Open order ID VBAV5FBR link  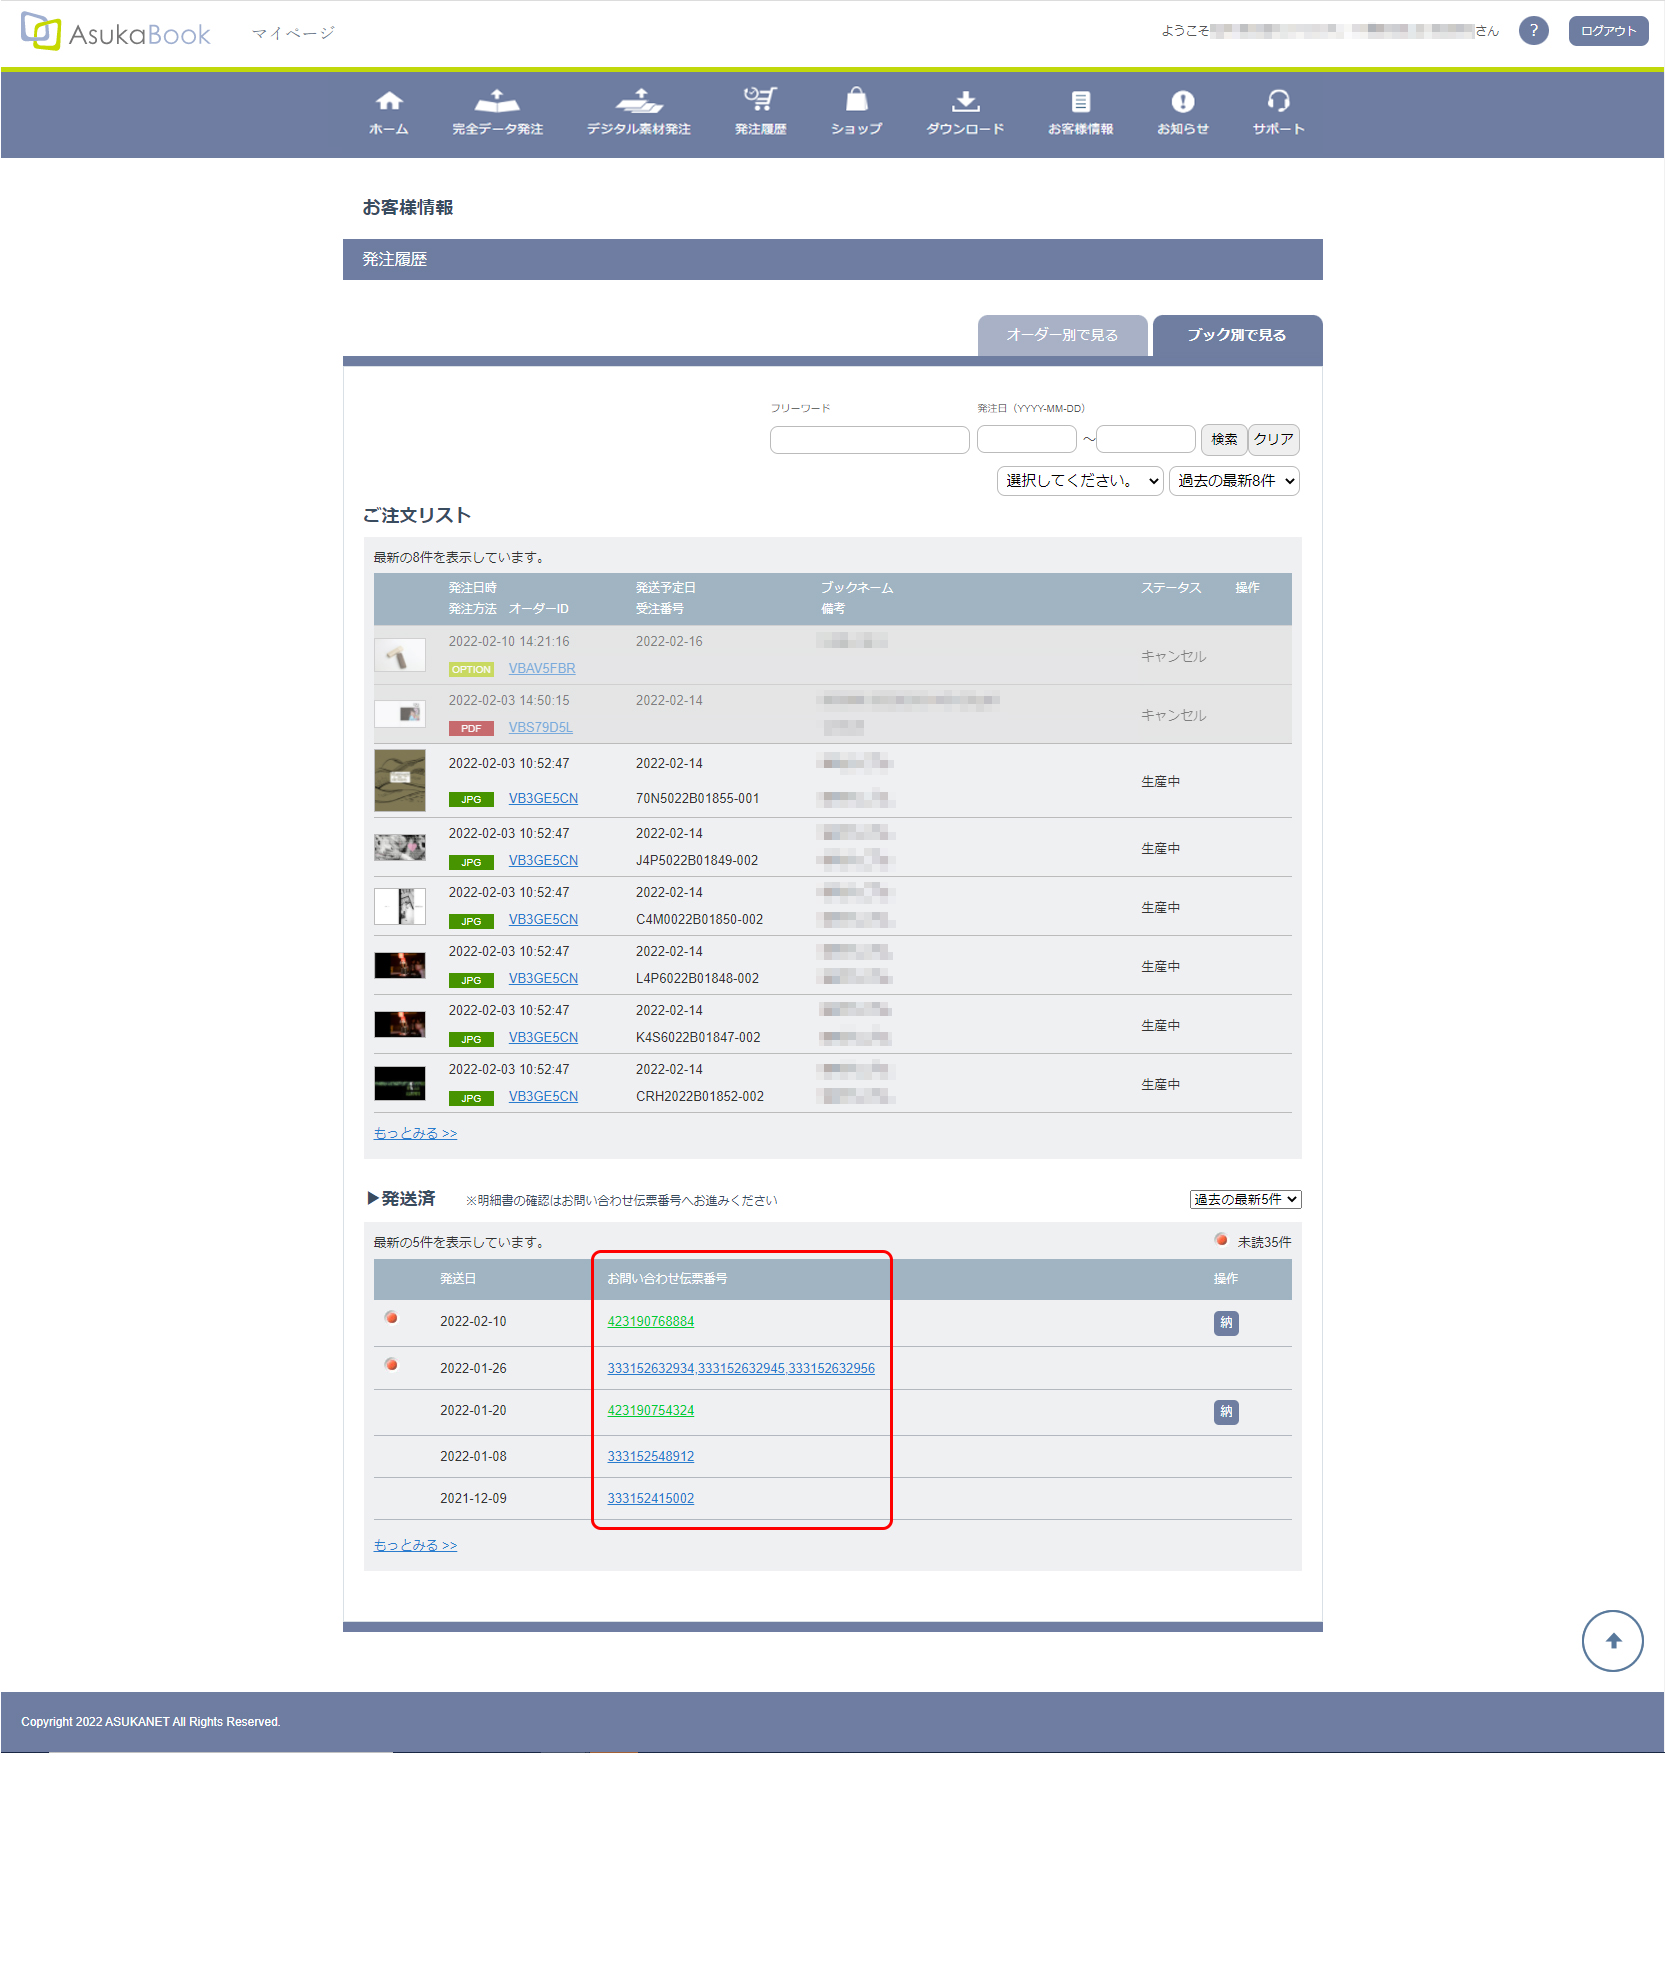[542, 669]
